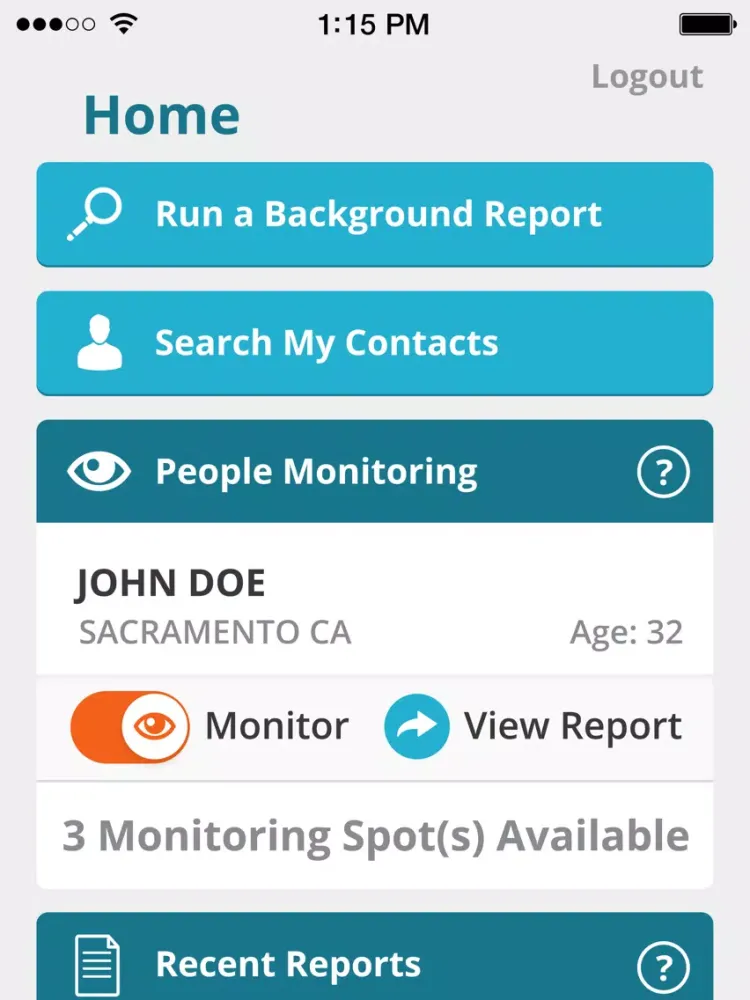The image size is (750, 1000).
Task: Click the person silhouette contacts icon
Action: [99, 343]
